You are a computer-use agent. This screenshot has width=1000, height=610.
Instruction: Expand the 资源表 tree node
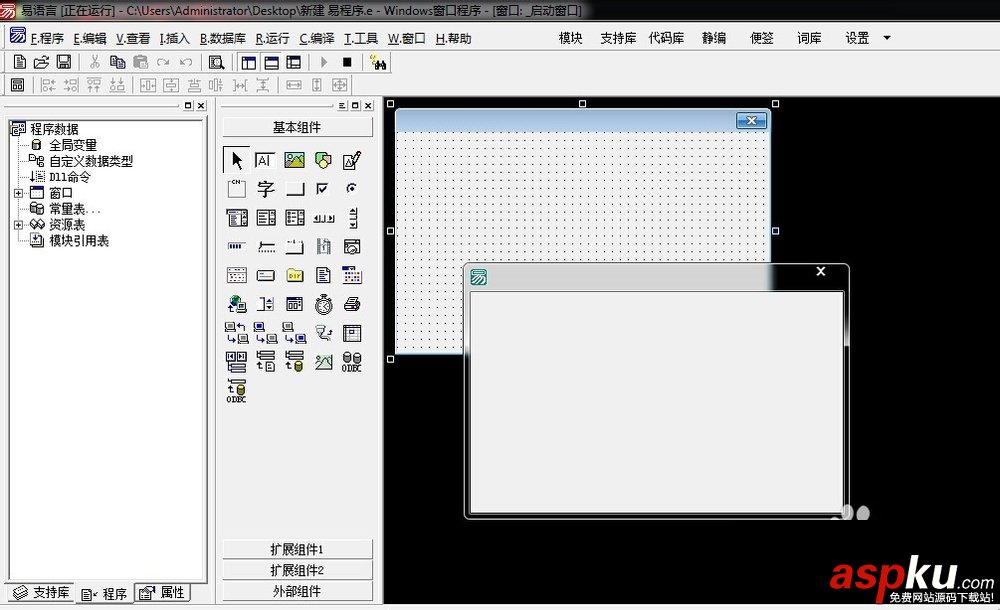pos(18,225)
